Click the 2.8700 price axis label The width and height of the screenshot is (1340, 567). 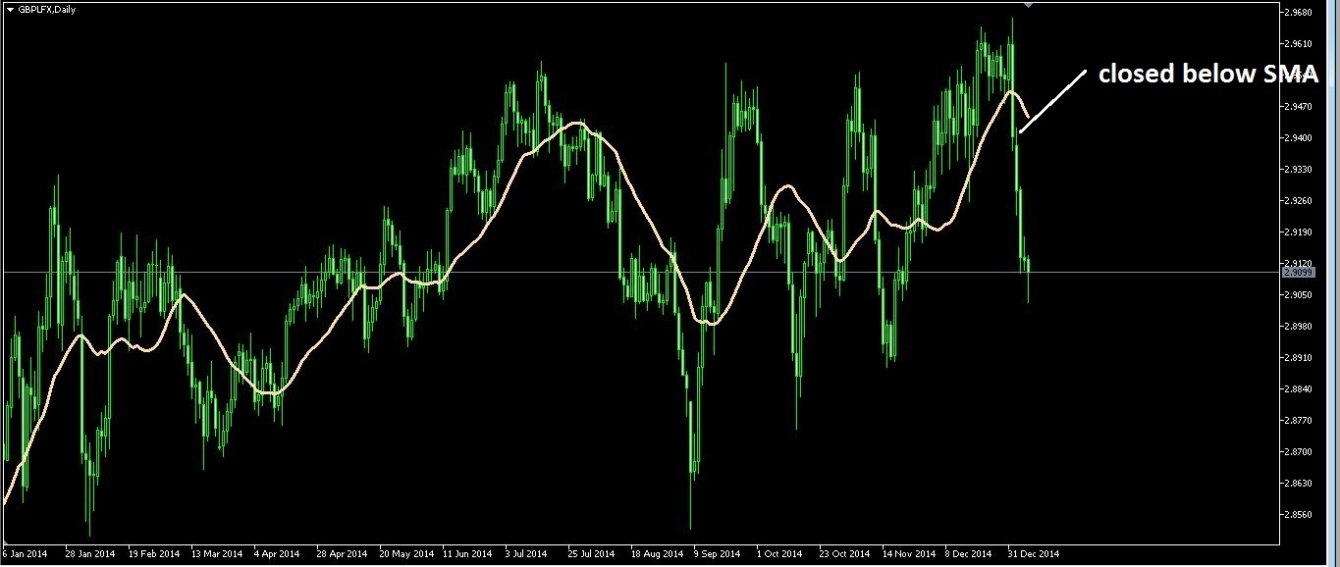(1299, 452)
